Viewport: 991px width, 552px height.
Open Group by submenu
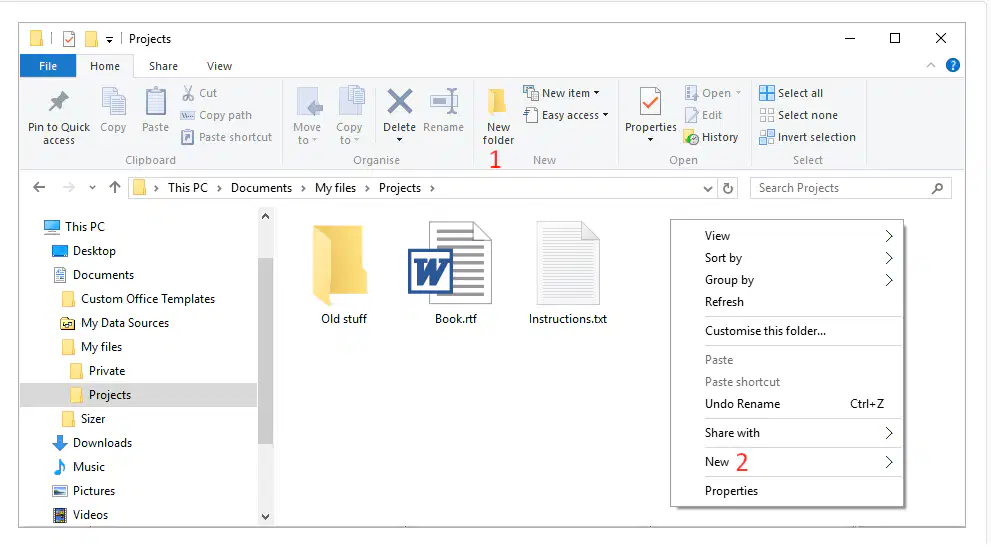[787, 279]
